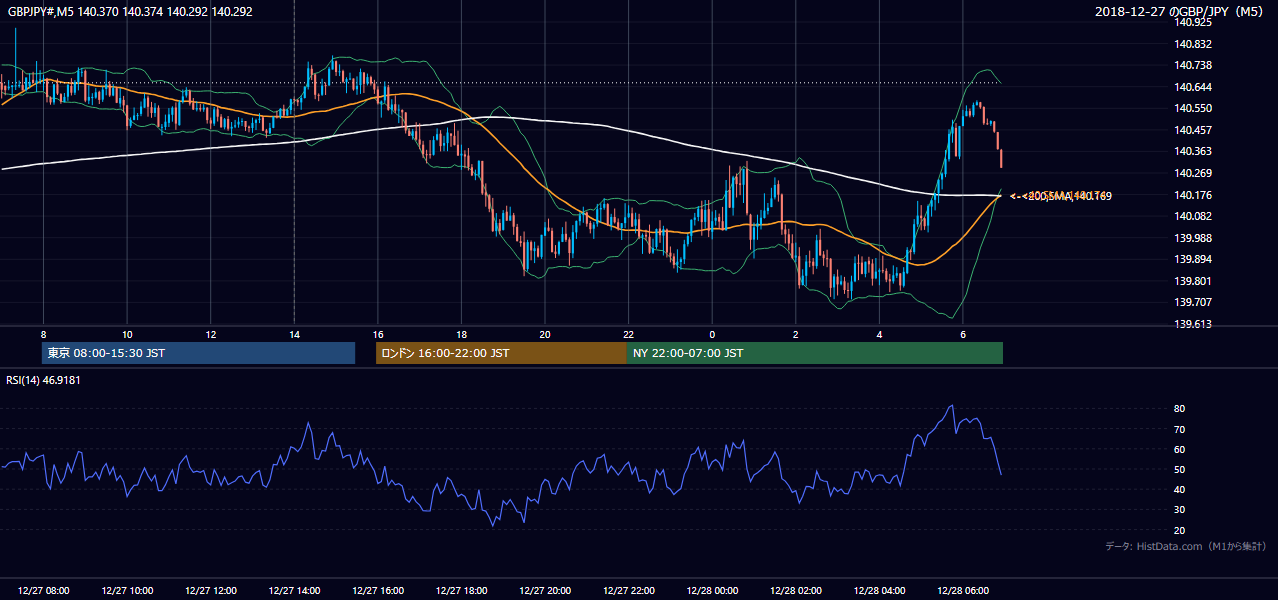Click the 12/27 16:00 date label
1278x600 pixels.
click(x=378, y=590)
